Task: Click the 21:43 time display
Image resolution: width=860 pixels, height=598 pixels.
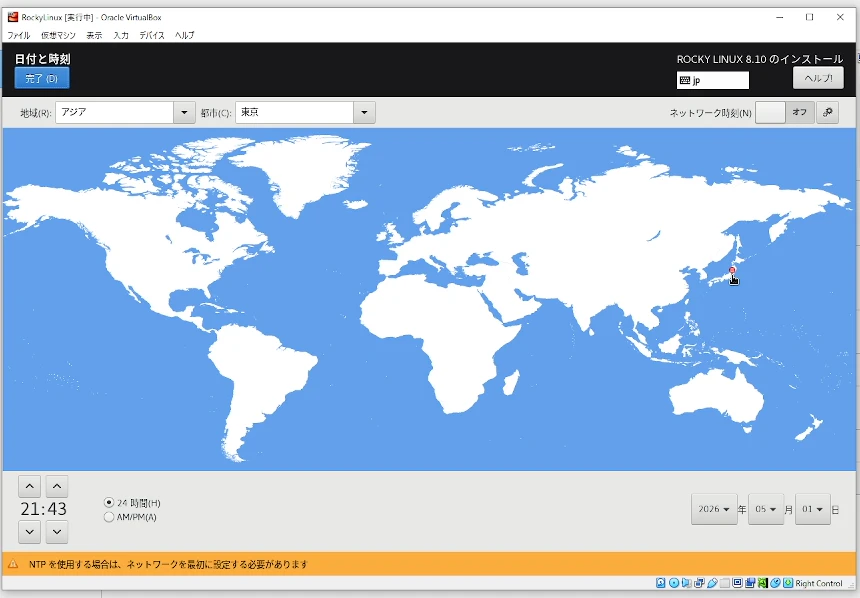Action: (43, 509)
